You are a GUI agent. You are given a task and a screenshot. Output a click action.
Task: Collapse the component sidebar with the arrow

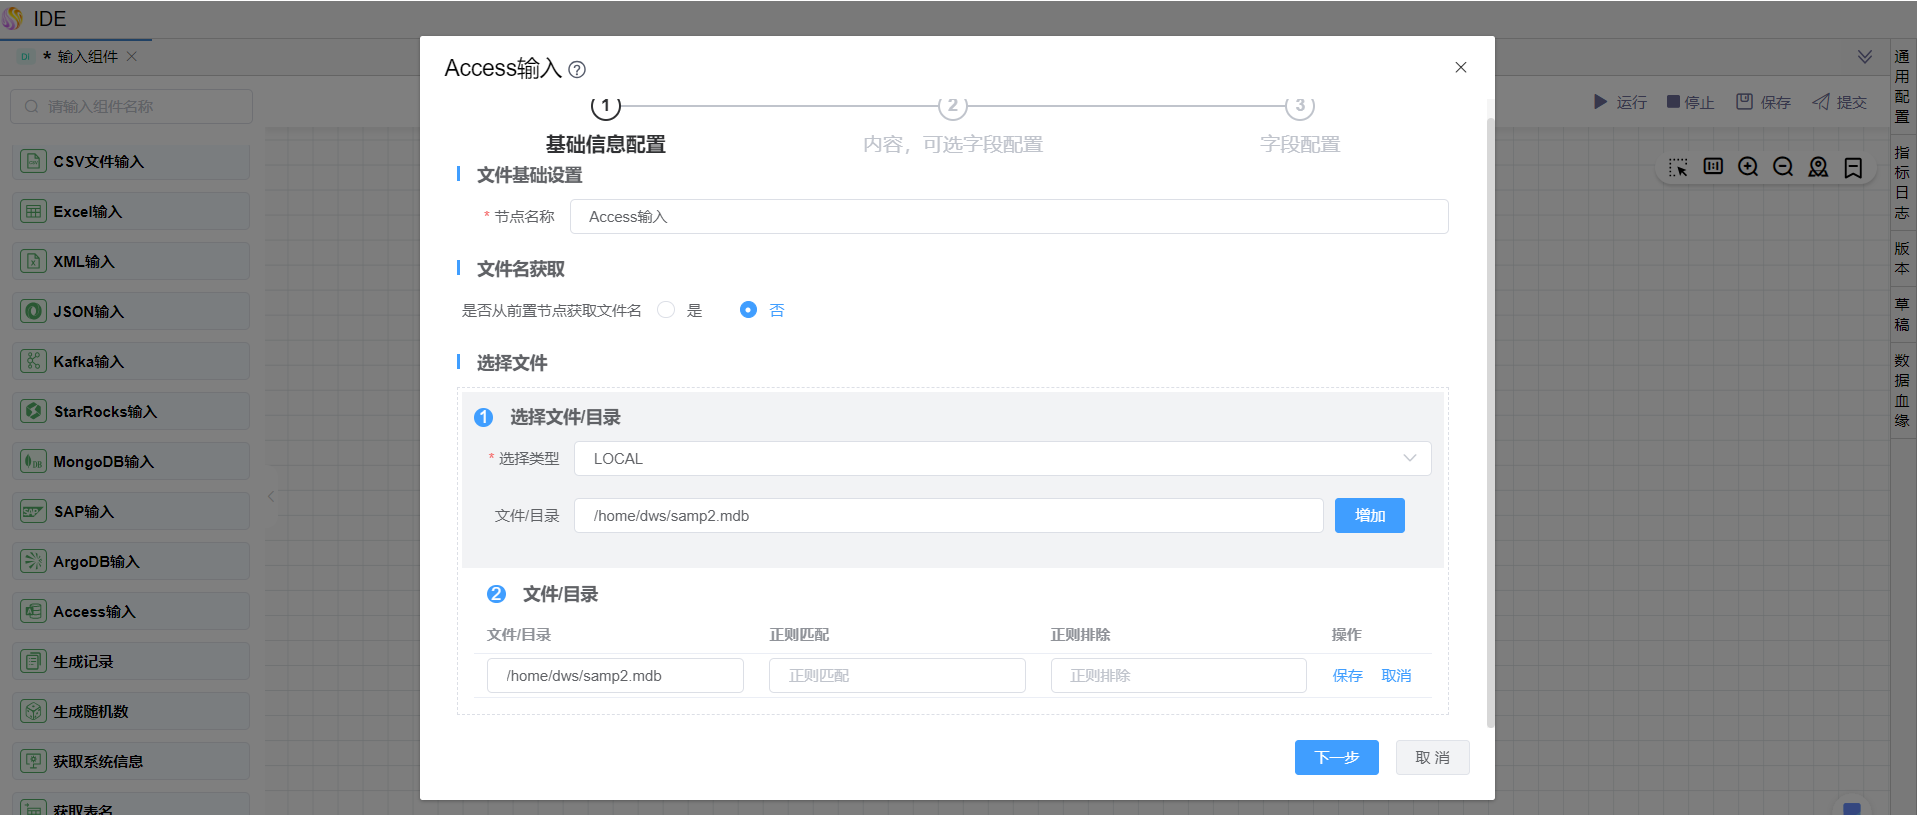[x=271, y=496]
